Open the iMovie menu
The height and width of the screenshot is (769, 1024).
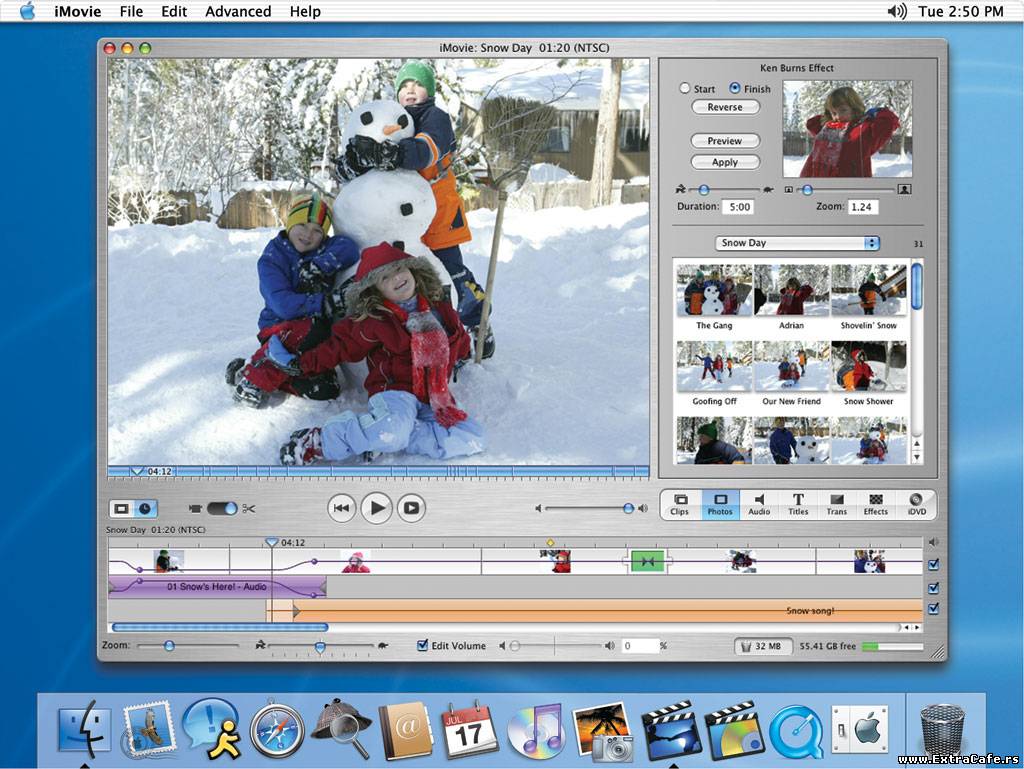77,11
